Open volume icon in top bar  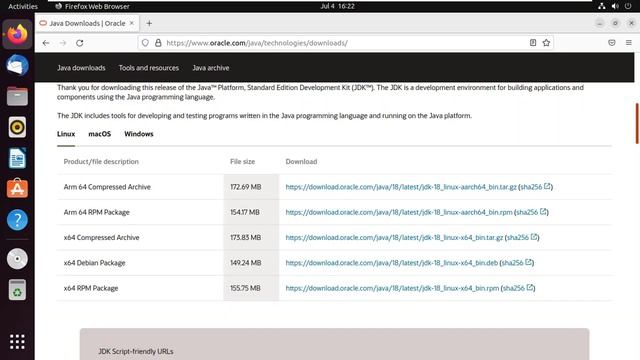tap(615, 6)
